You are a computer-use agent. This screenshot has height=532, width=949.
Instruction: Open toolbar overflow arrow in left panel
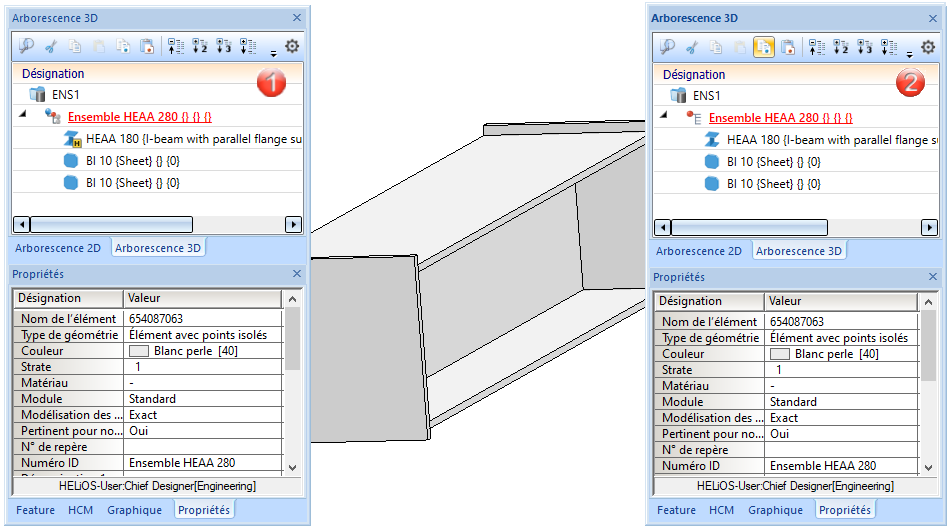click(x=274, y=53)
